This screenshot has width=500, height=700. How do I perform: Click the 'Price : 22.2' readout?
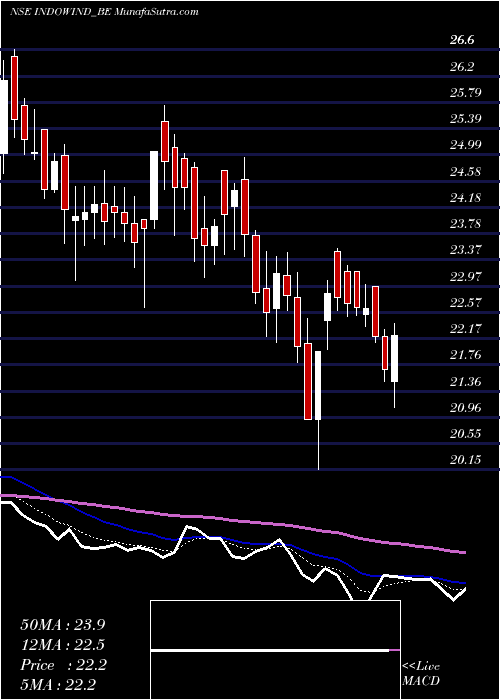click(63, 665)
